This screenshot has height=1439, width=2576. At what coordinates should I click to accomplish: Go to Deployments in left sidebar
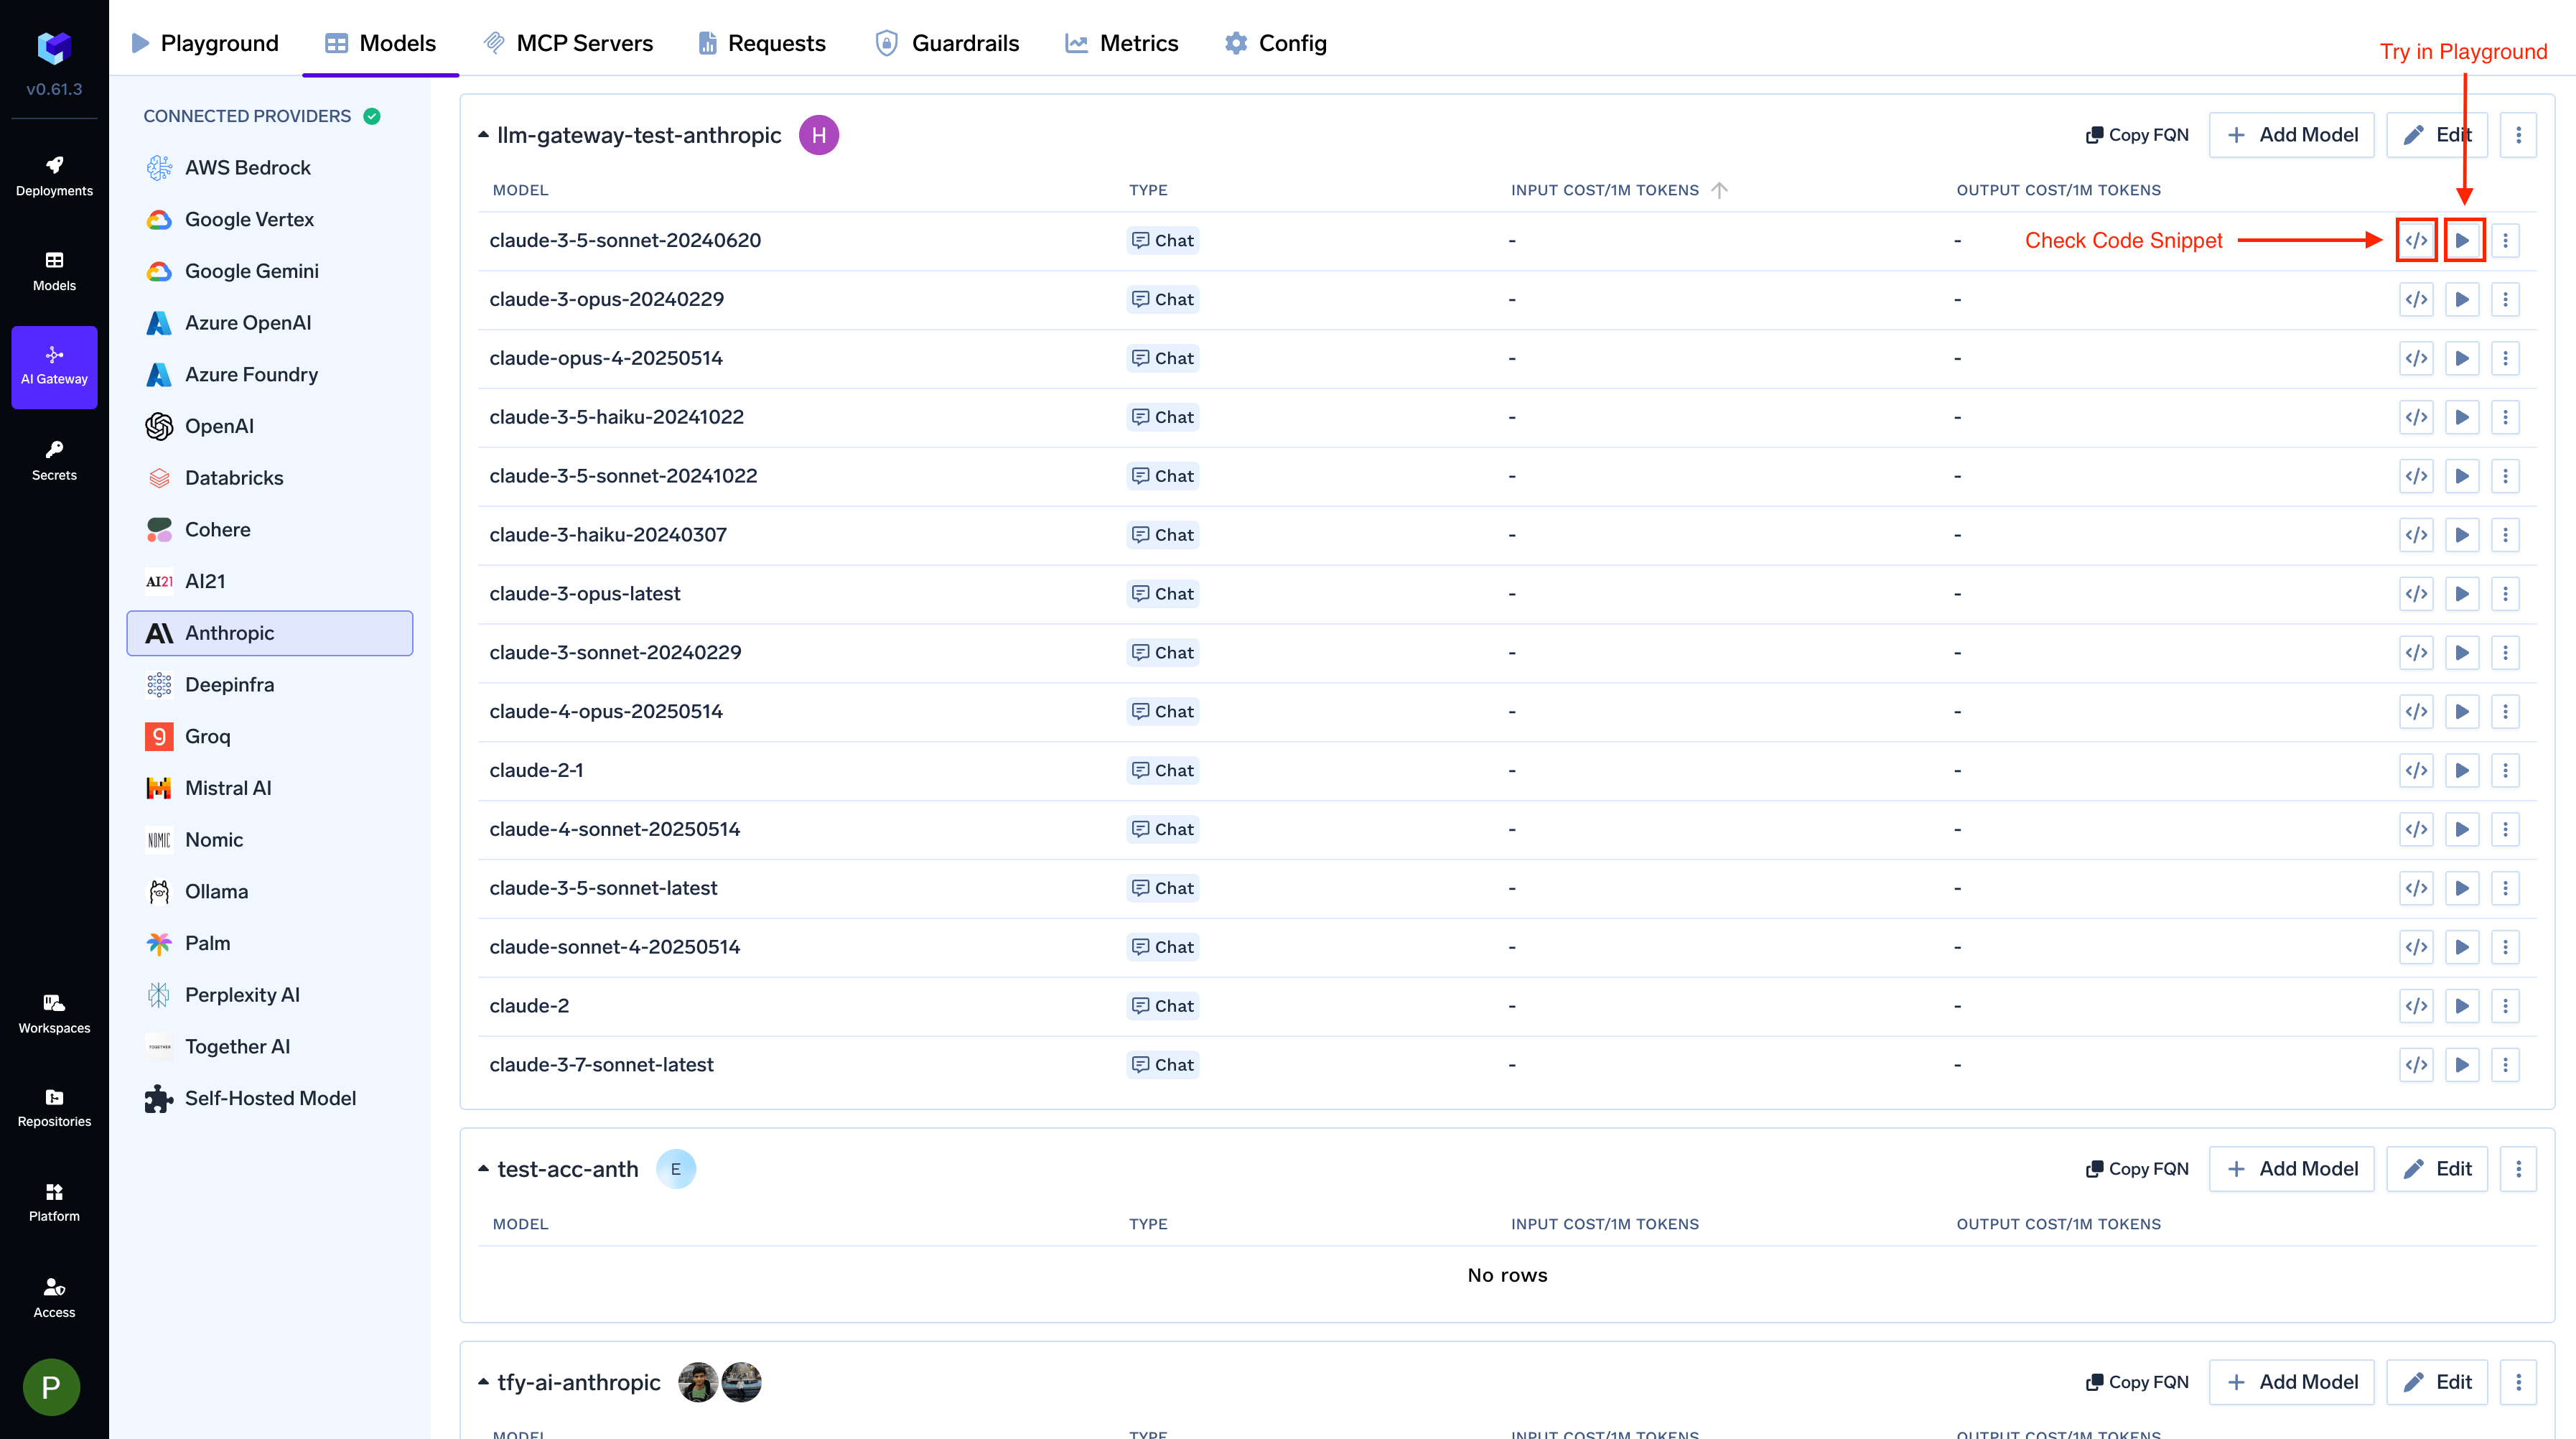(54, 176)
